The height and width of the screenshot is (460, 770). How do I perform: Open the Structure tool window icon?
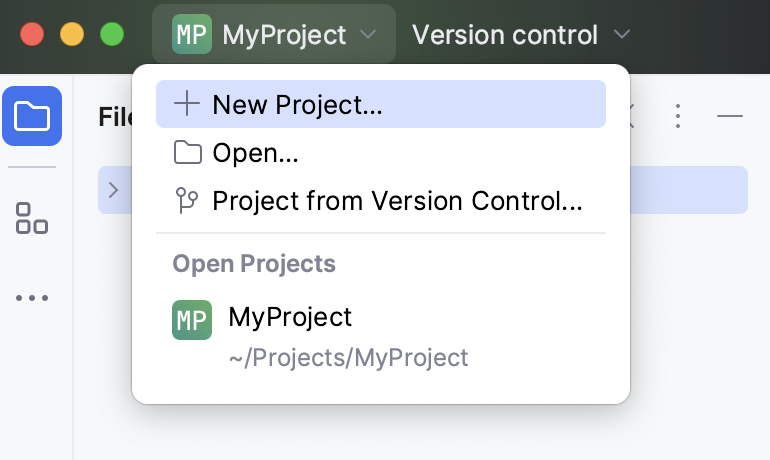(32, 218)
